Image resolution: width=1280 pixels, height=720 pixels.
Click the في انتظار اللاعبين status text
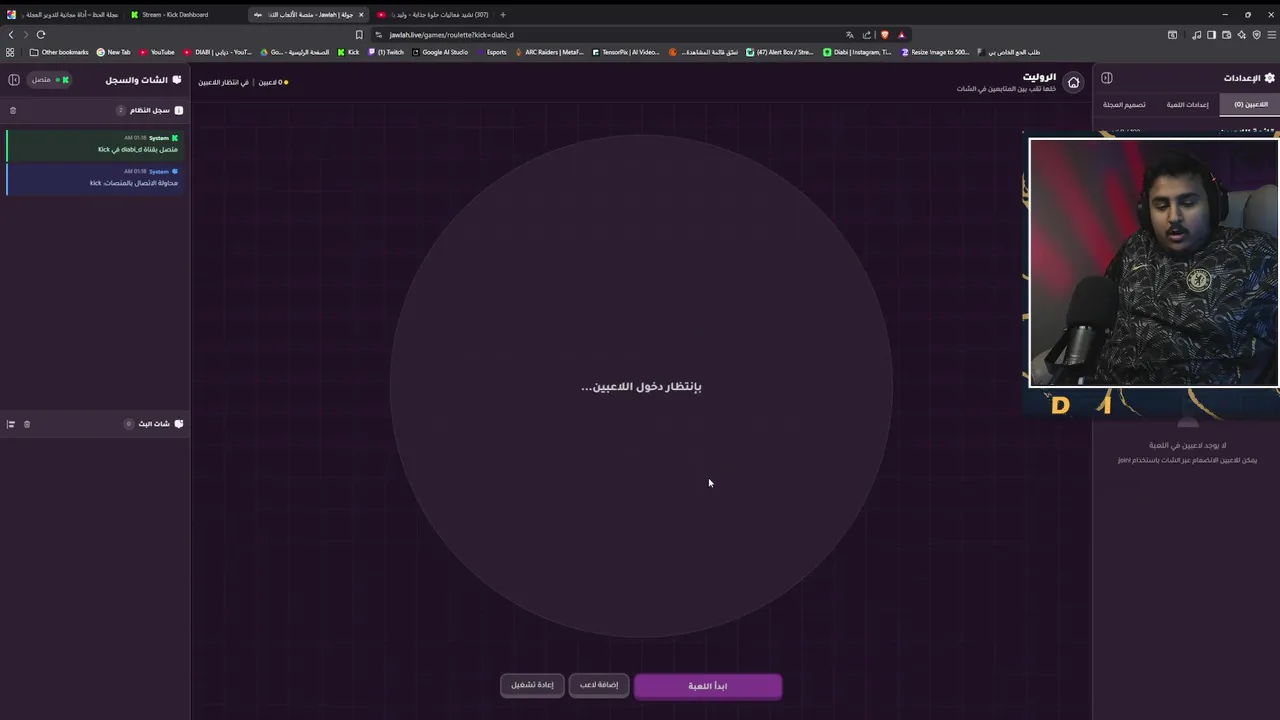tap(224, 82)
